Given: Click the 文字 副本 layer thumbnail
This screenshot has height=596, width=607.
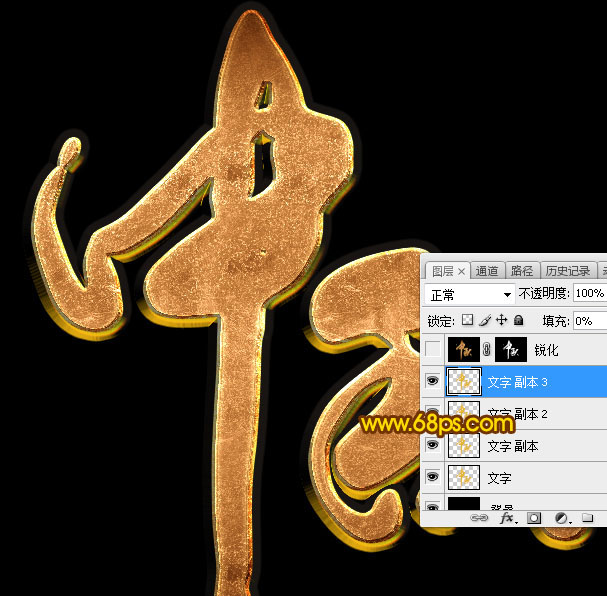Looking at the screenshot, I should pyautogui.click(x=463, y=445).
